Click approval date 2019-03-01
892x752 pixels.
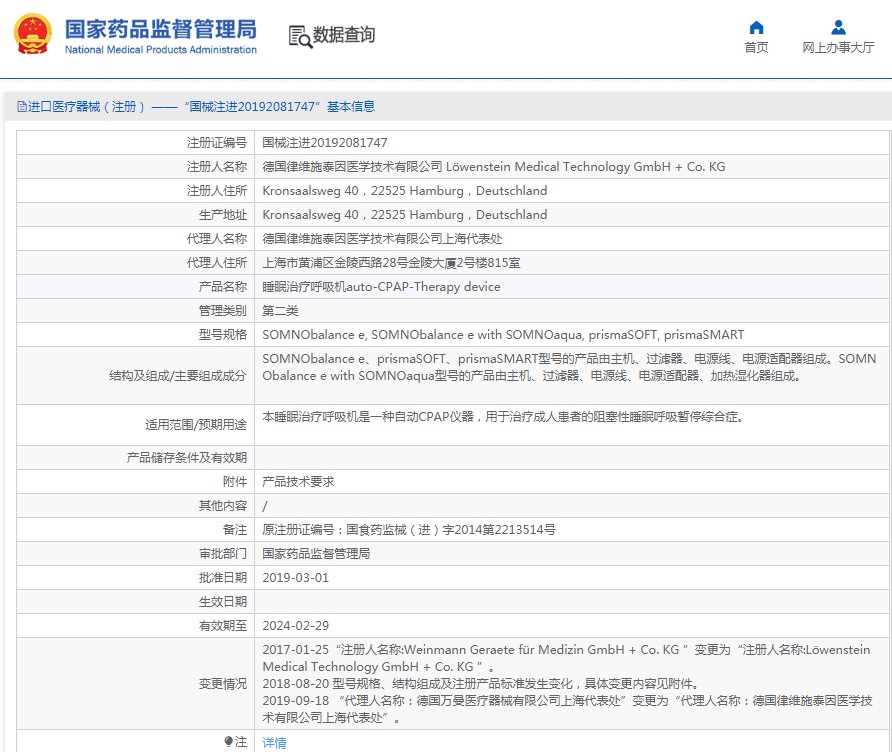coord(295,577)
